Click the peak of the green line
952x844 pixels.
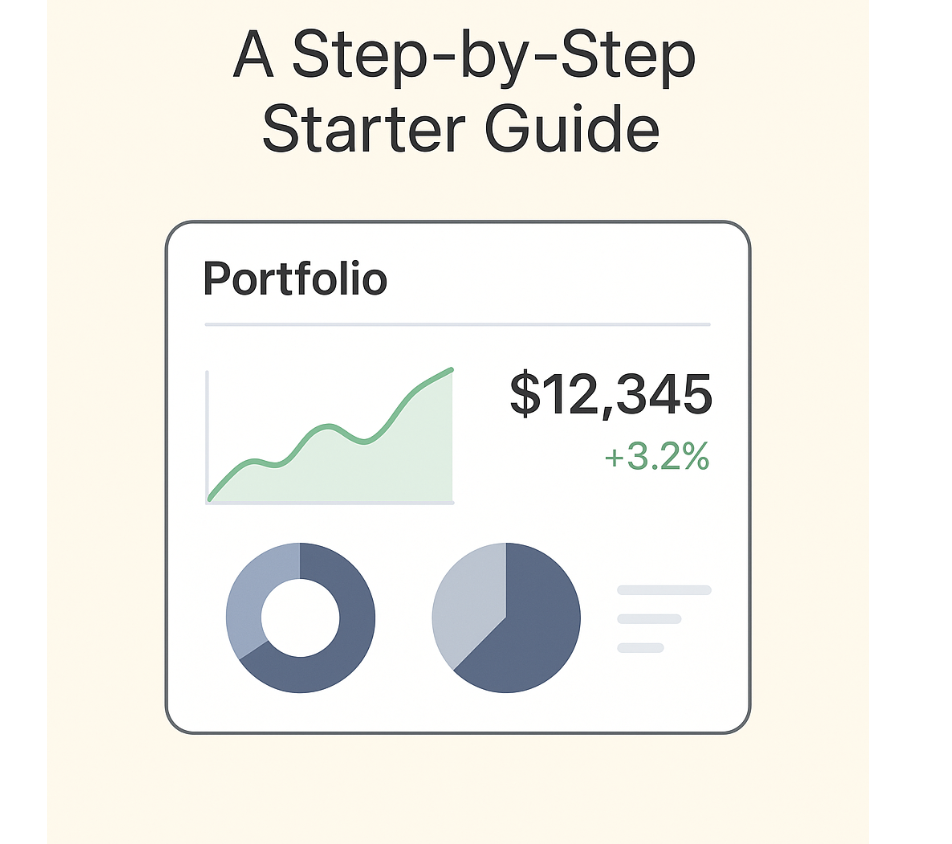pos(451,370)
